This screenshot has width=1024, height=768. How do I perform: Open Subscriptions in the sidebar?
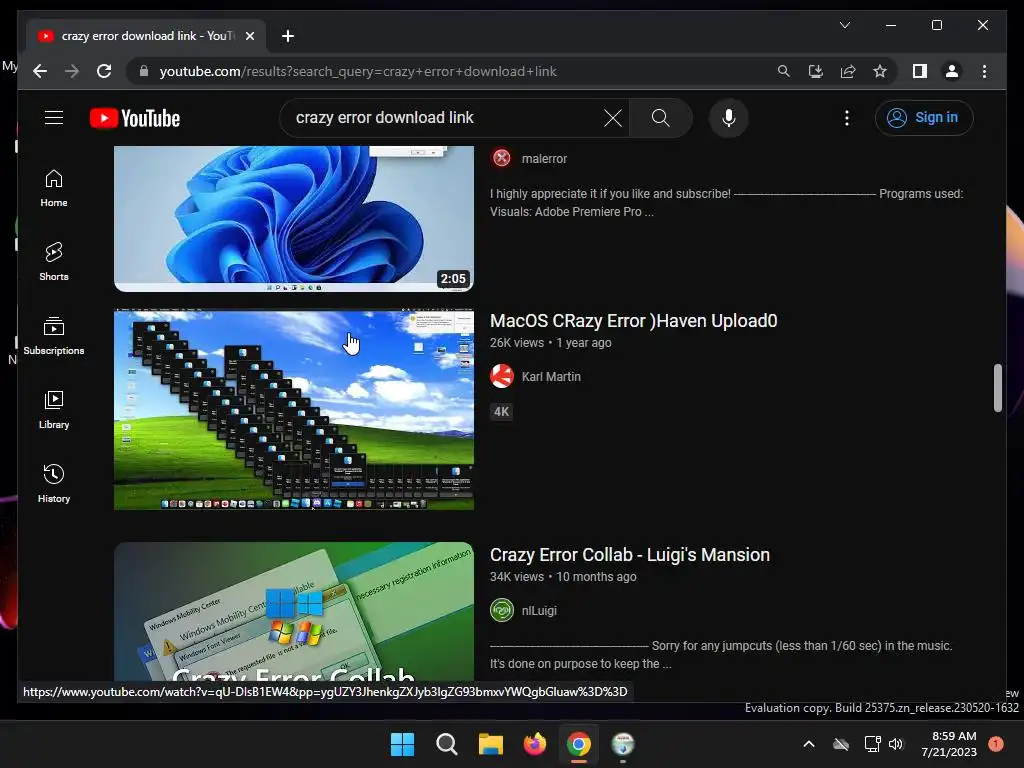(54, 336)
